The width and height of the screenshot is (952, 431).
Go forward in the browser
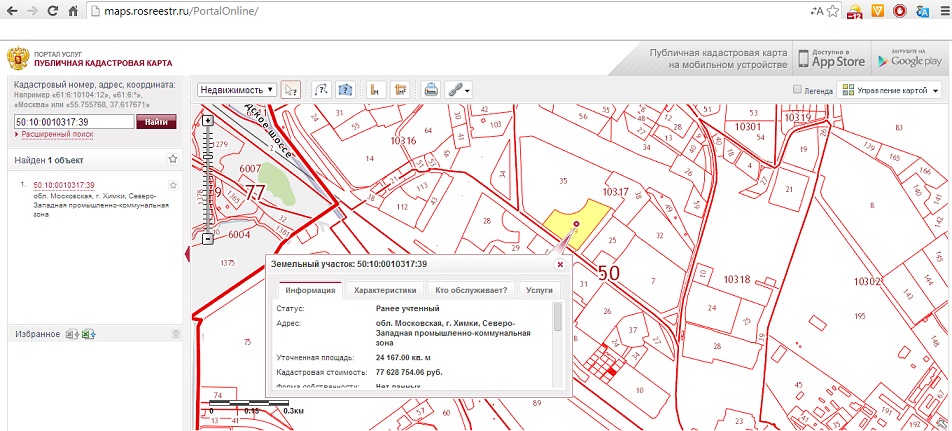coord(32,11)
